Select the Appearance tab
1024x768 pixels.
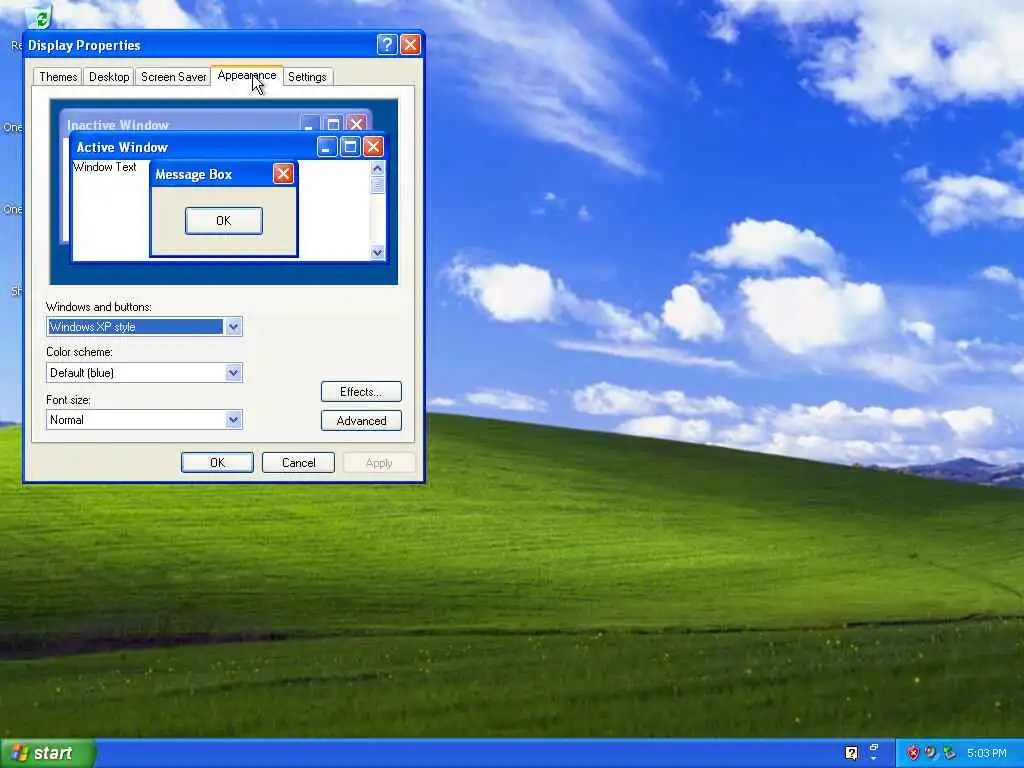[x=247, y=76]
